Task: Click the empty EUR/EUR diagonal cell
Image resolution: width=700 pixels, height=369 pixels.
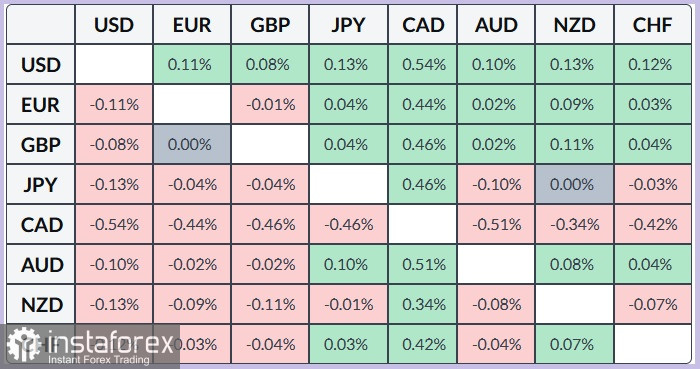Action: pyautogui.click(x=192, y=104)
